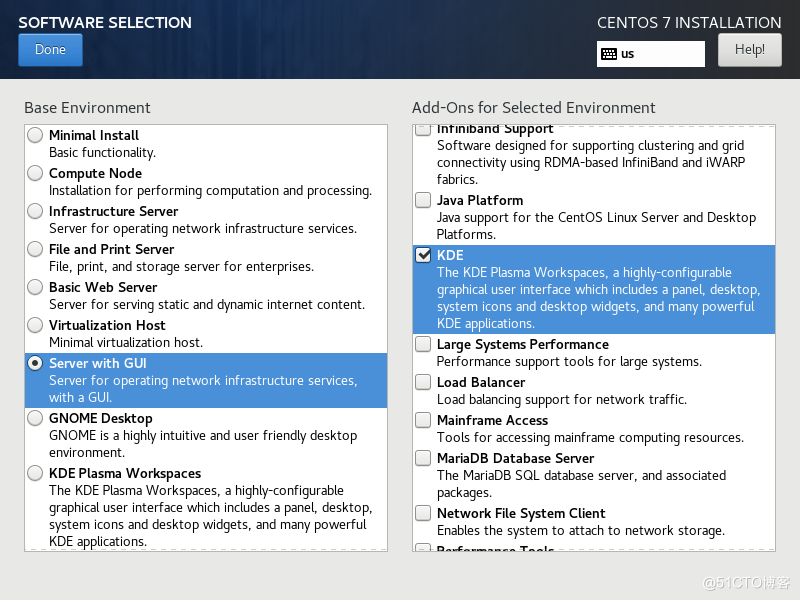
Task: Uncheck the KDE add-on checkbox
Action: tap(423, 255)
